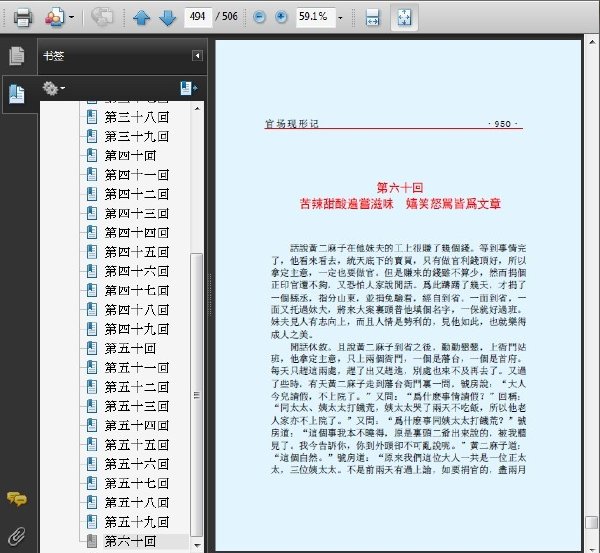Toggle fit full page view icon
The height and width of the screenshot is (553, 600).
pos(404,18)
